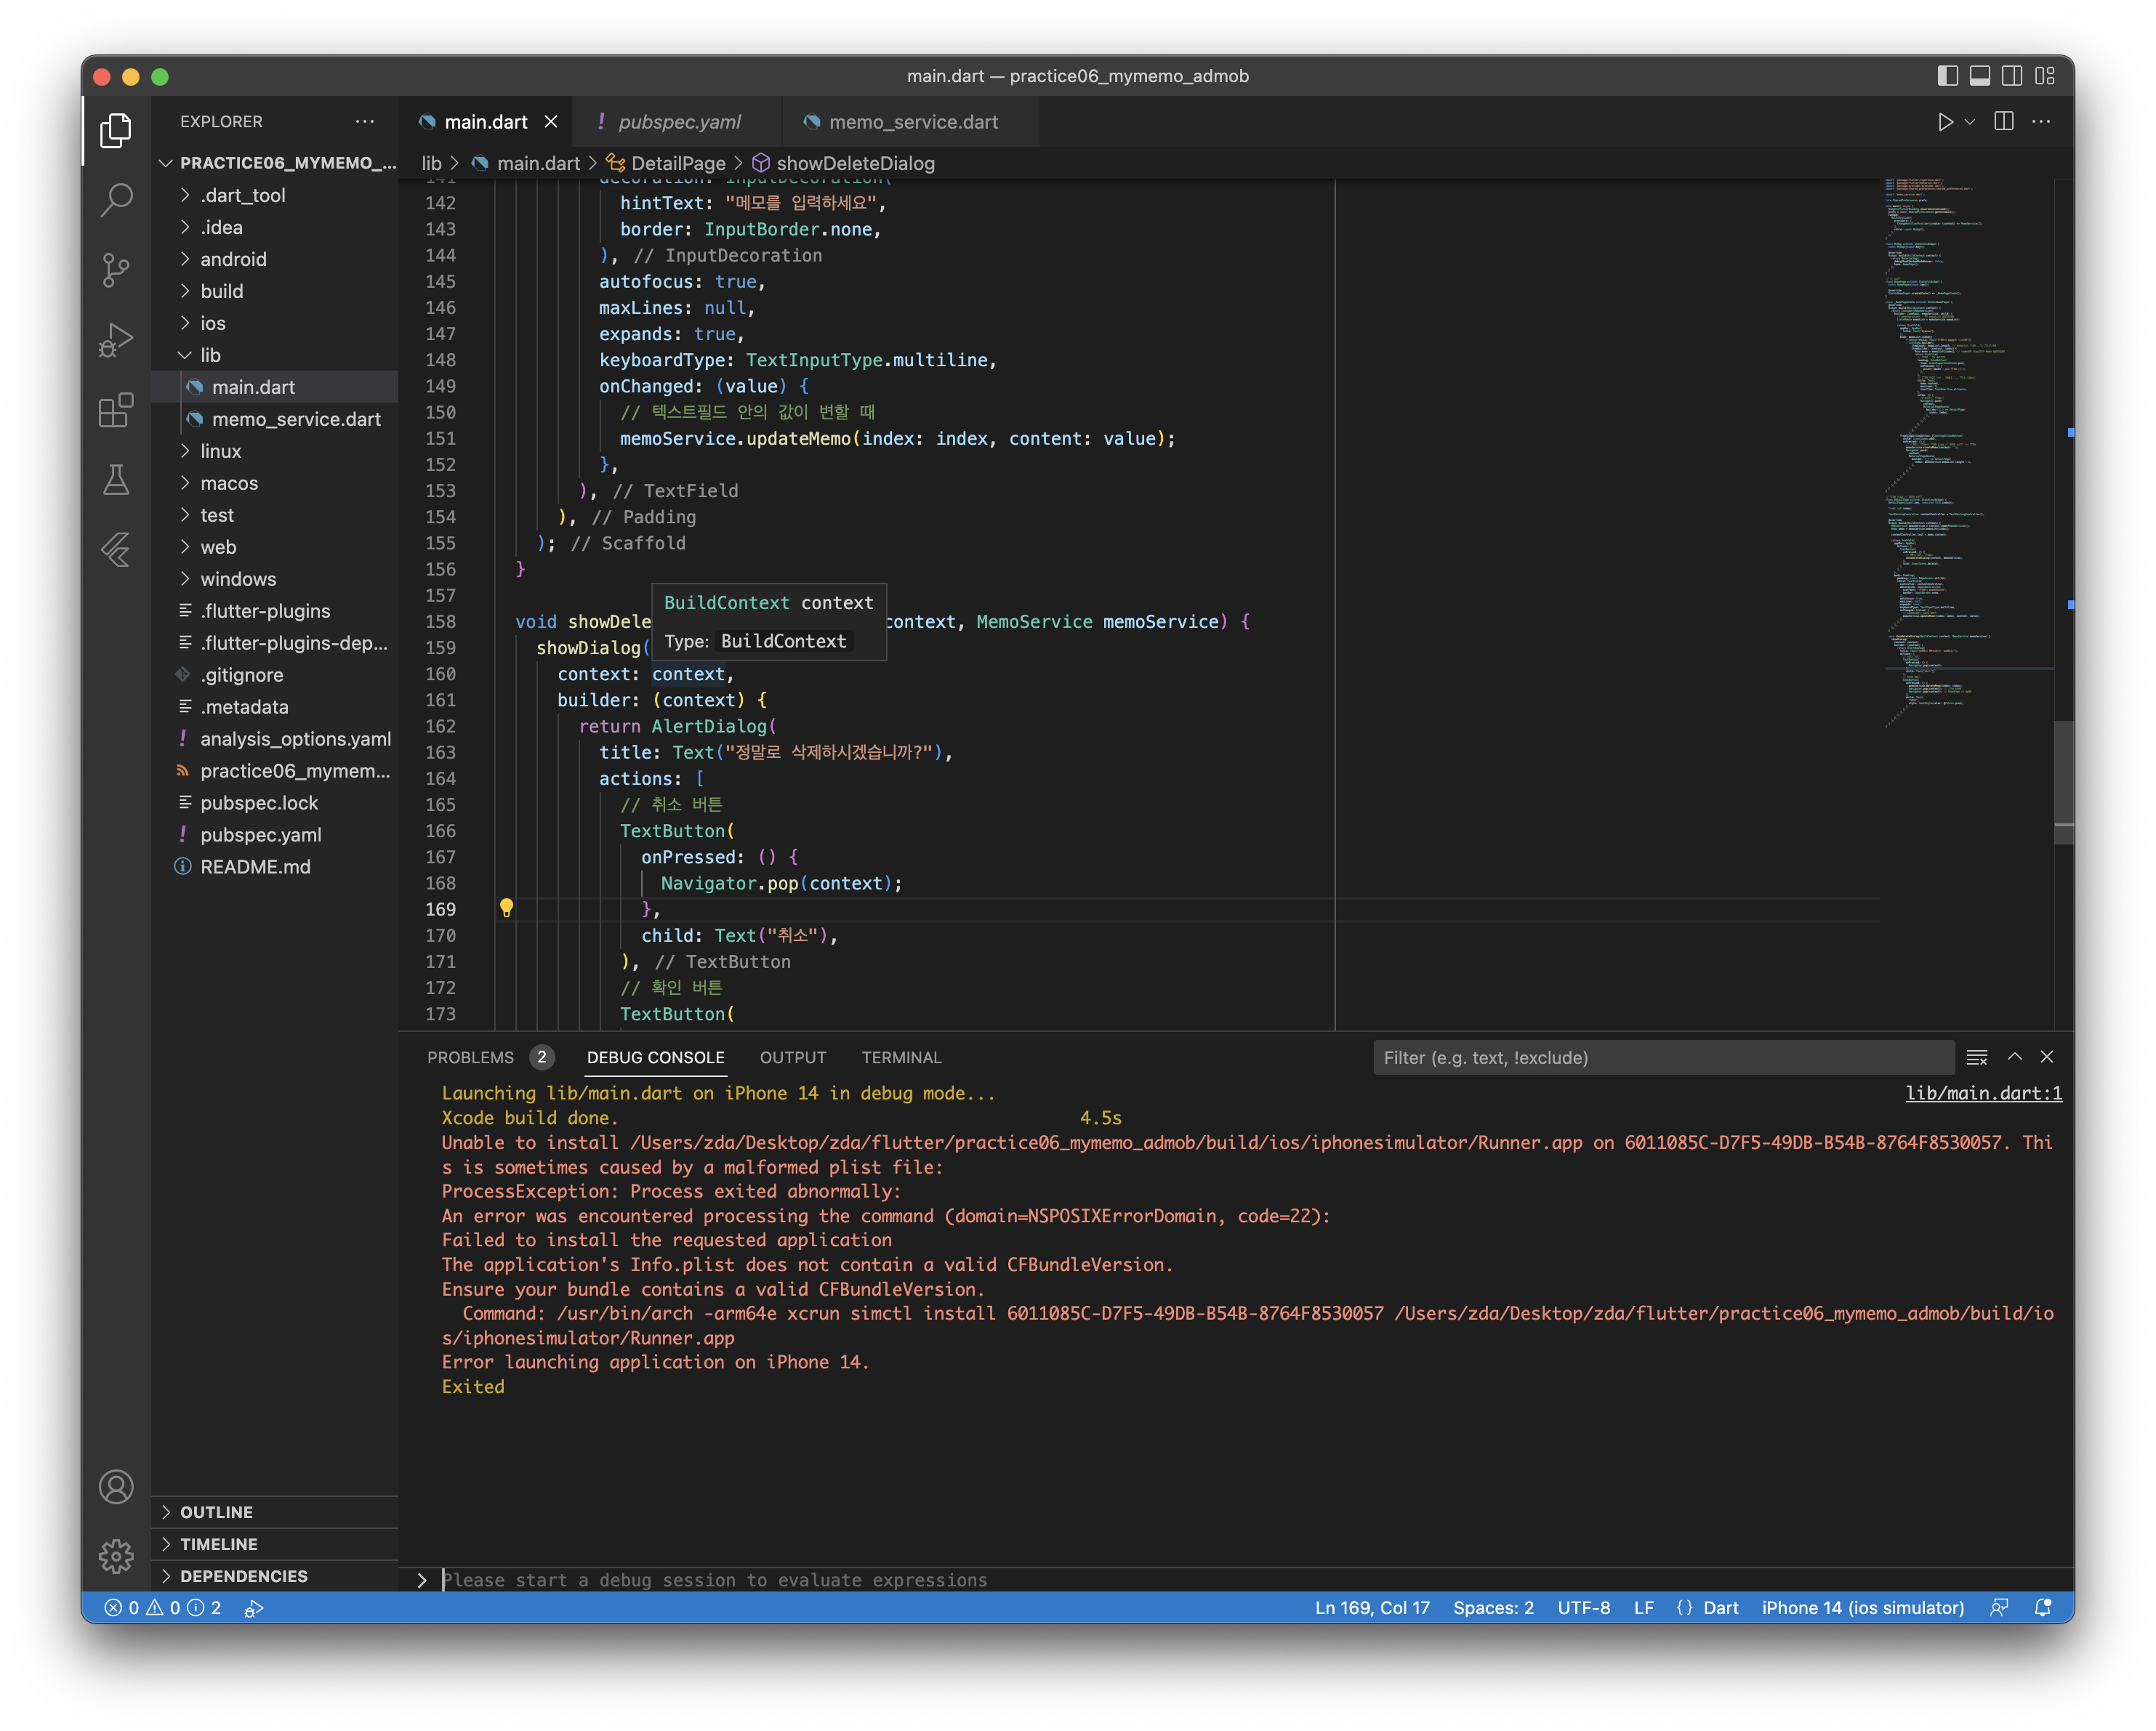
Task: Click the debug status bar icon
Action: pyautogui.click(x=254, y=1608)
